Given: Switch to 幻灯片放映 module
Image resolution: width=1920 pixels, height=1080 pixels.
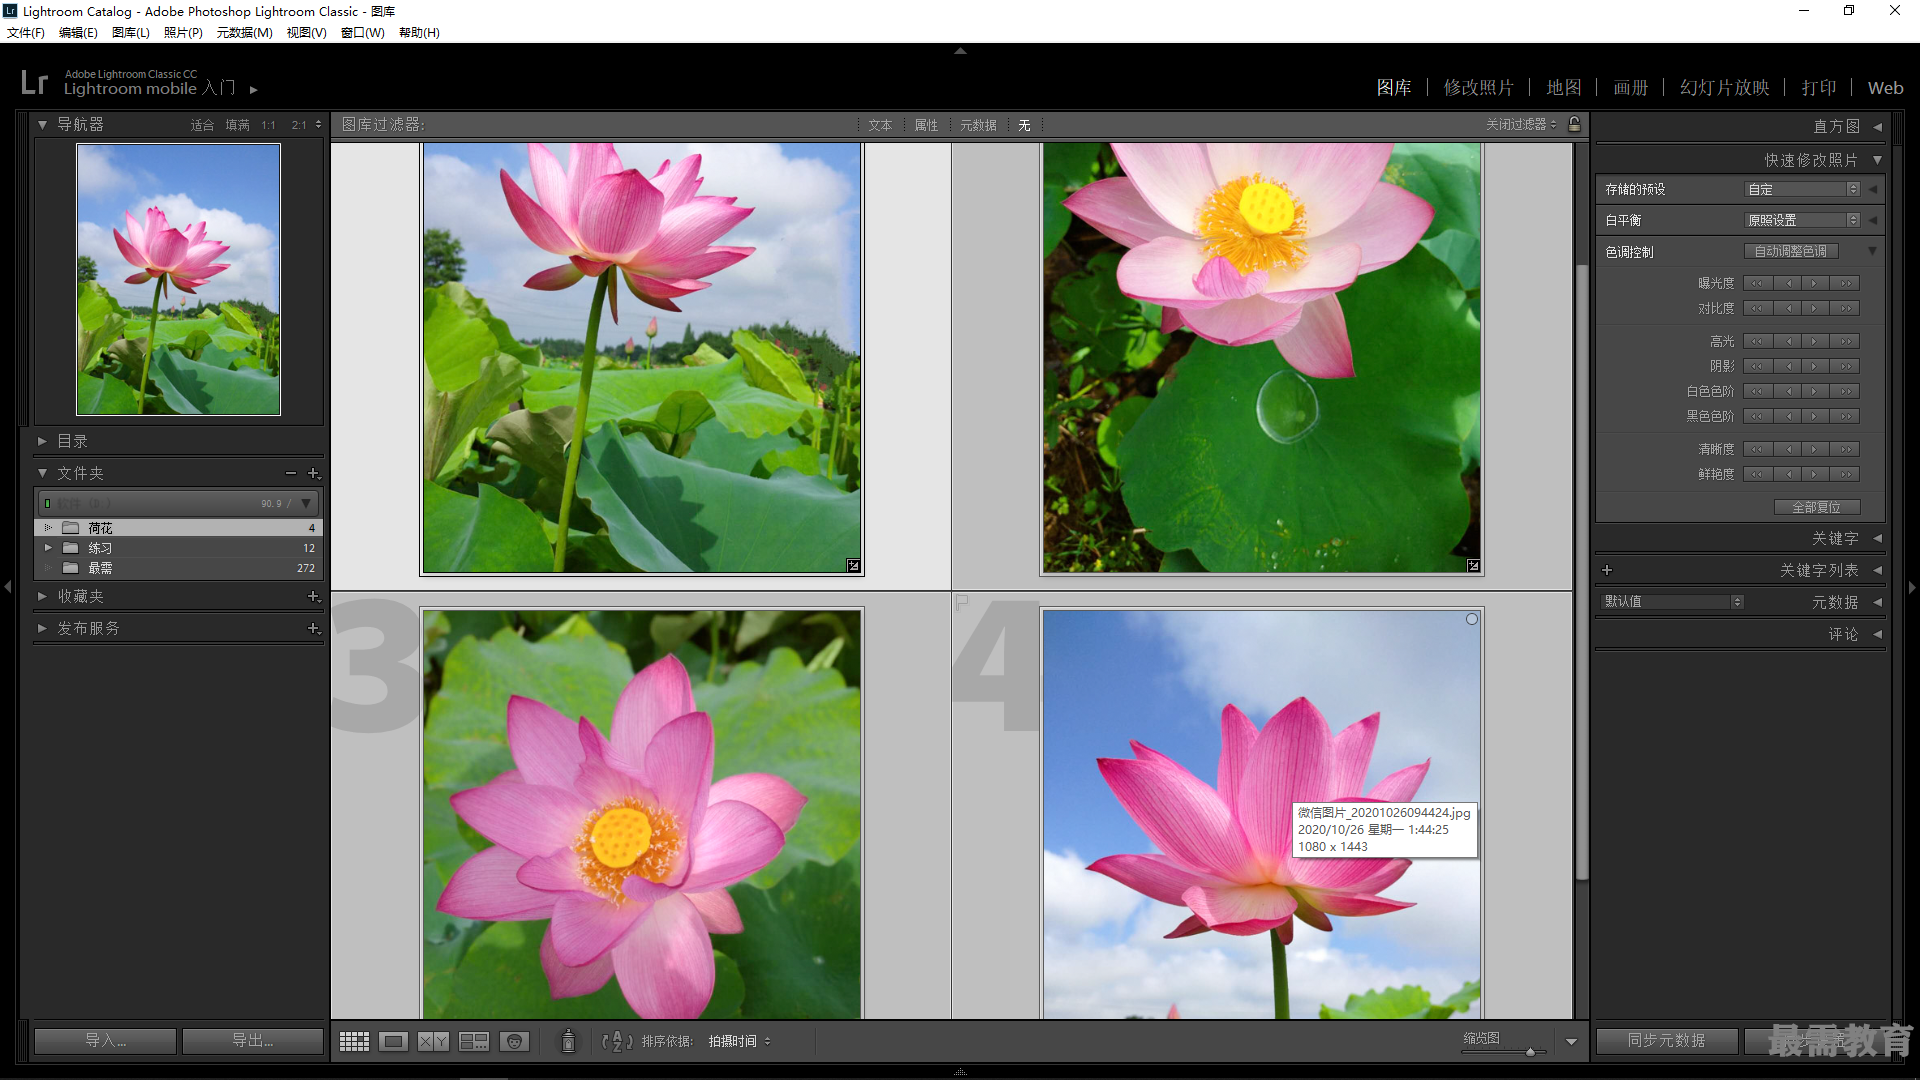Looking at the screenshot, I should point(1724,88).
